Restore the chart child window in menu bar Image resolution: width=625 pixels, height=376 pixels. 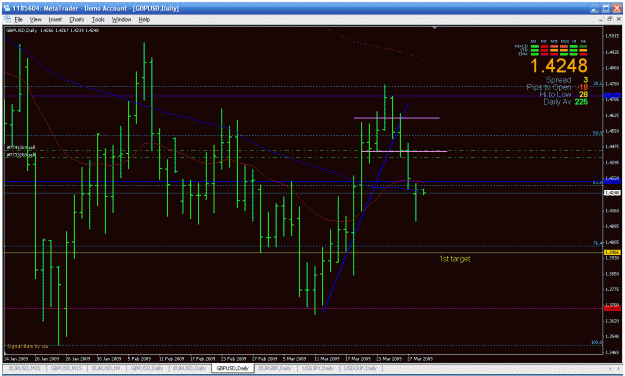(610, 19)
